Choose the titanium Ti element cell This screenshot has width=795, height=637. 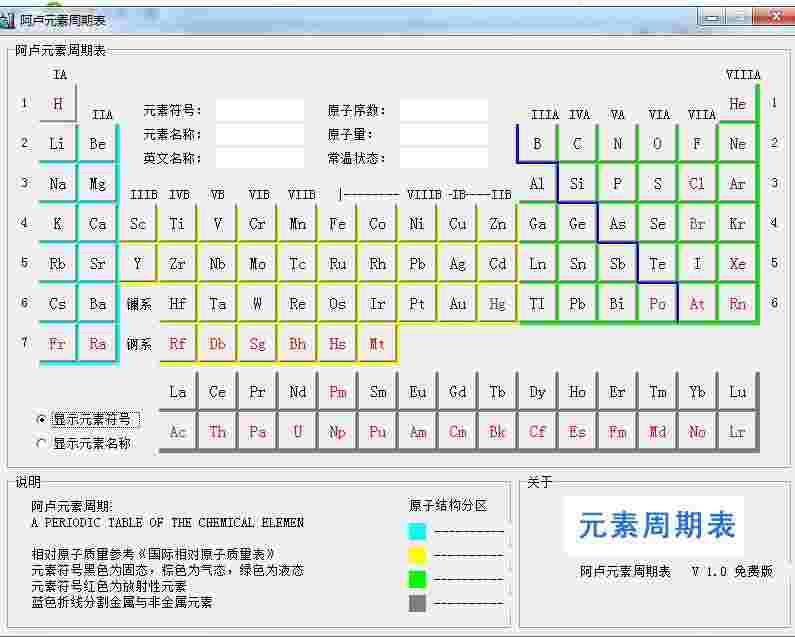pyautogui.click(x=177, y=224)
